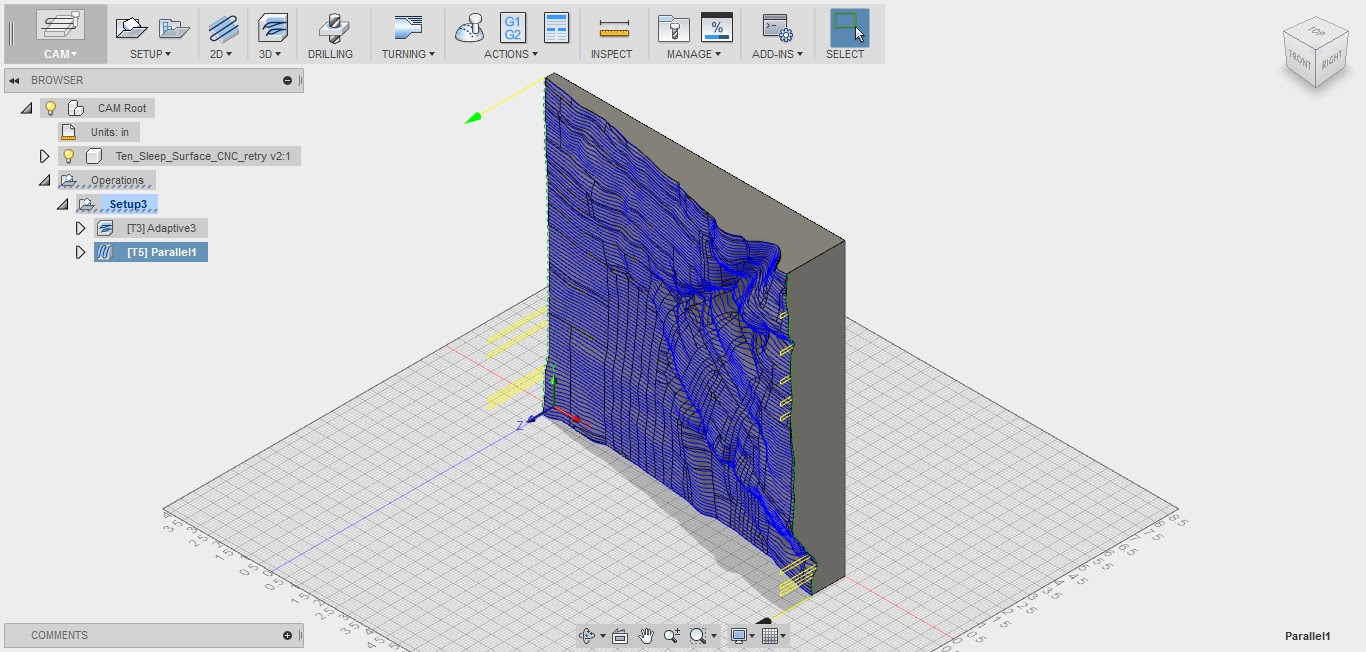This screenshot has width=1366, height=652.
Task: Toggle CAM Root visibility lightbulb
Action: point(51,108)
